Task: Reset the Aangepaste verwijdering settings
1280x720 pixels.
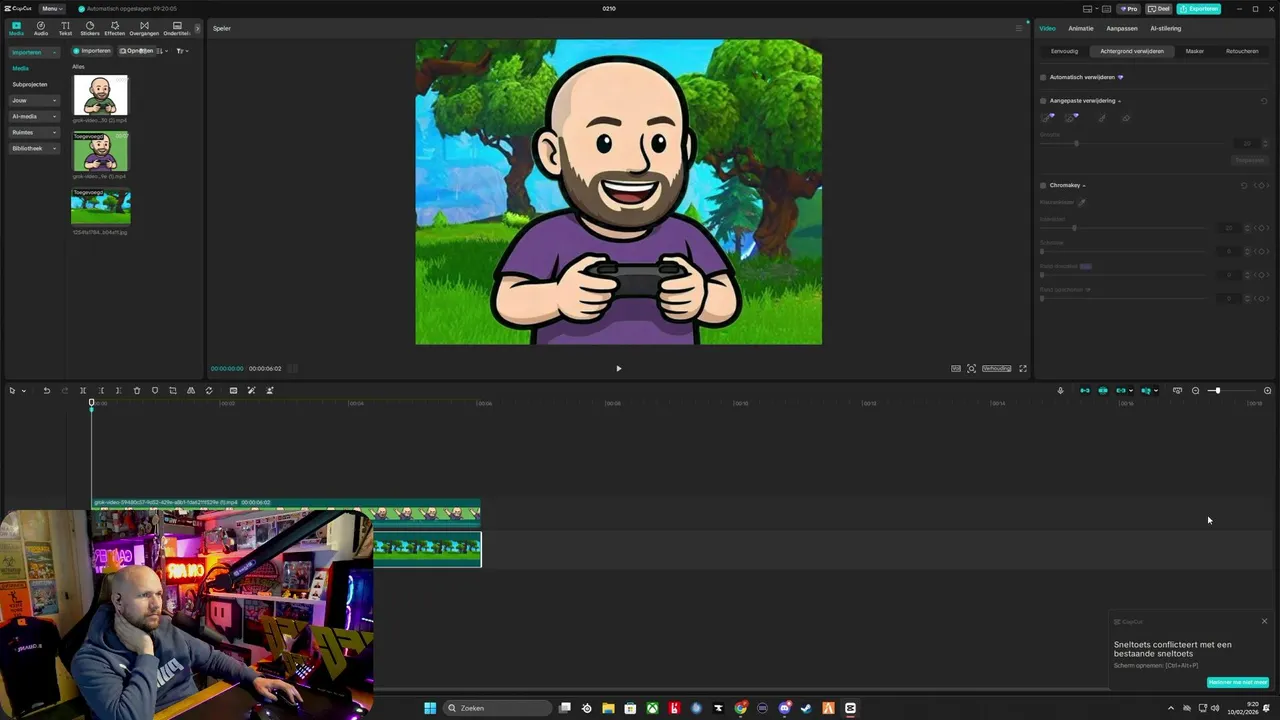Action: 1264,101
